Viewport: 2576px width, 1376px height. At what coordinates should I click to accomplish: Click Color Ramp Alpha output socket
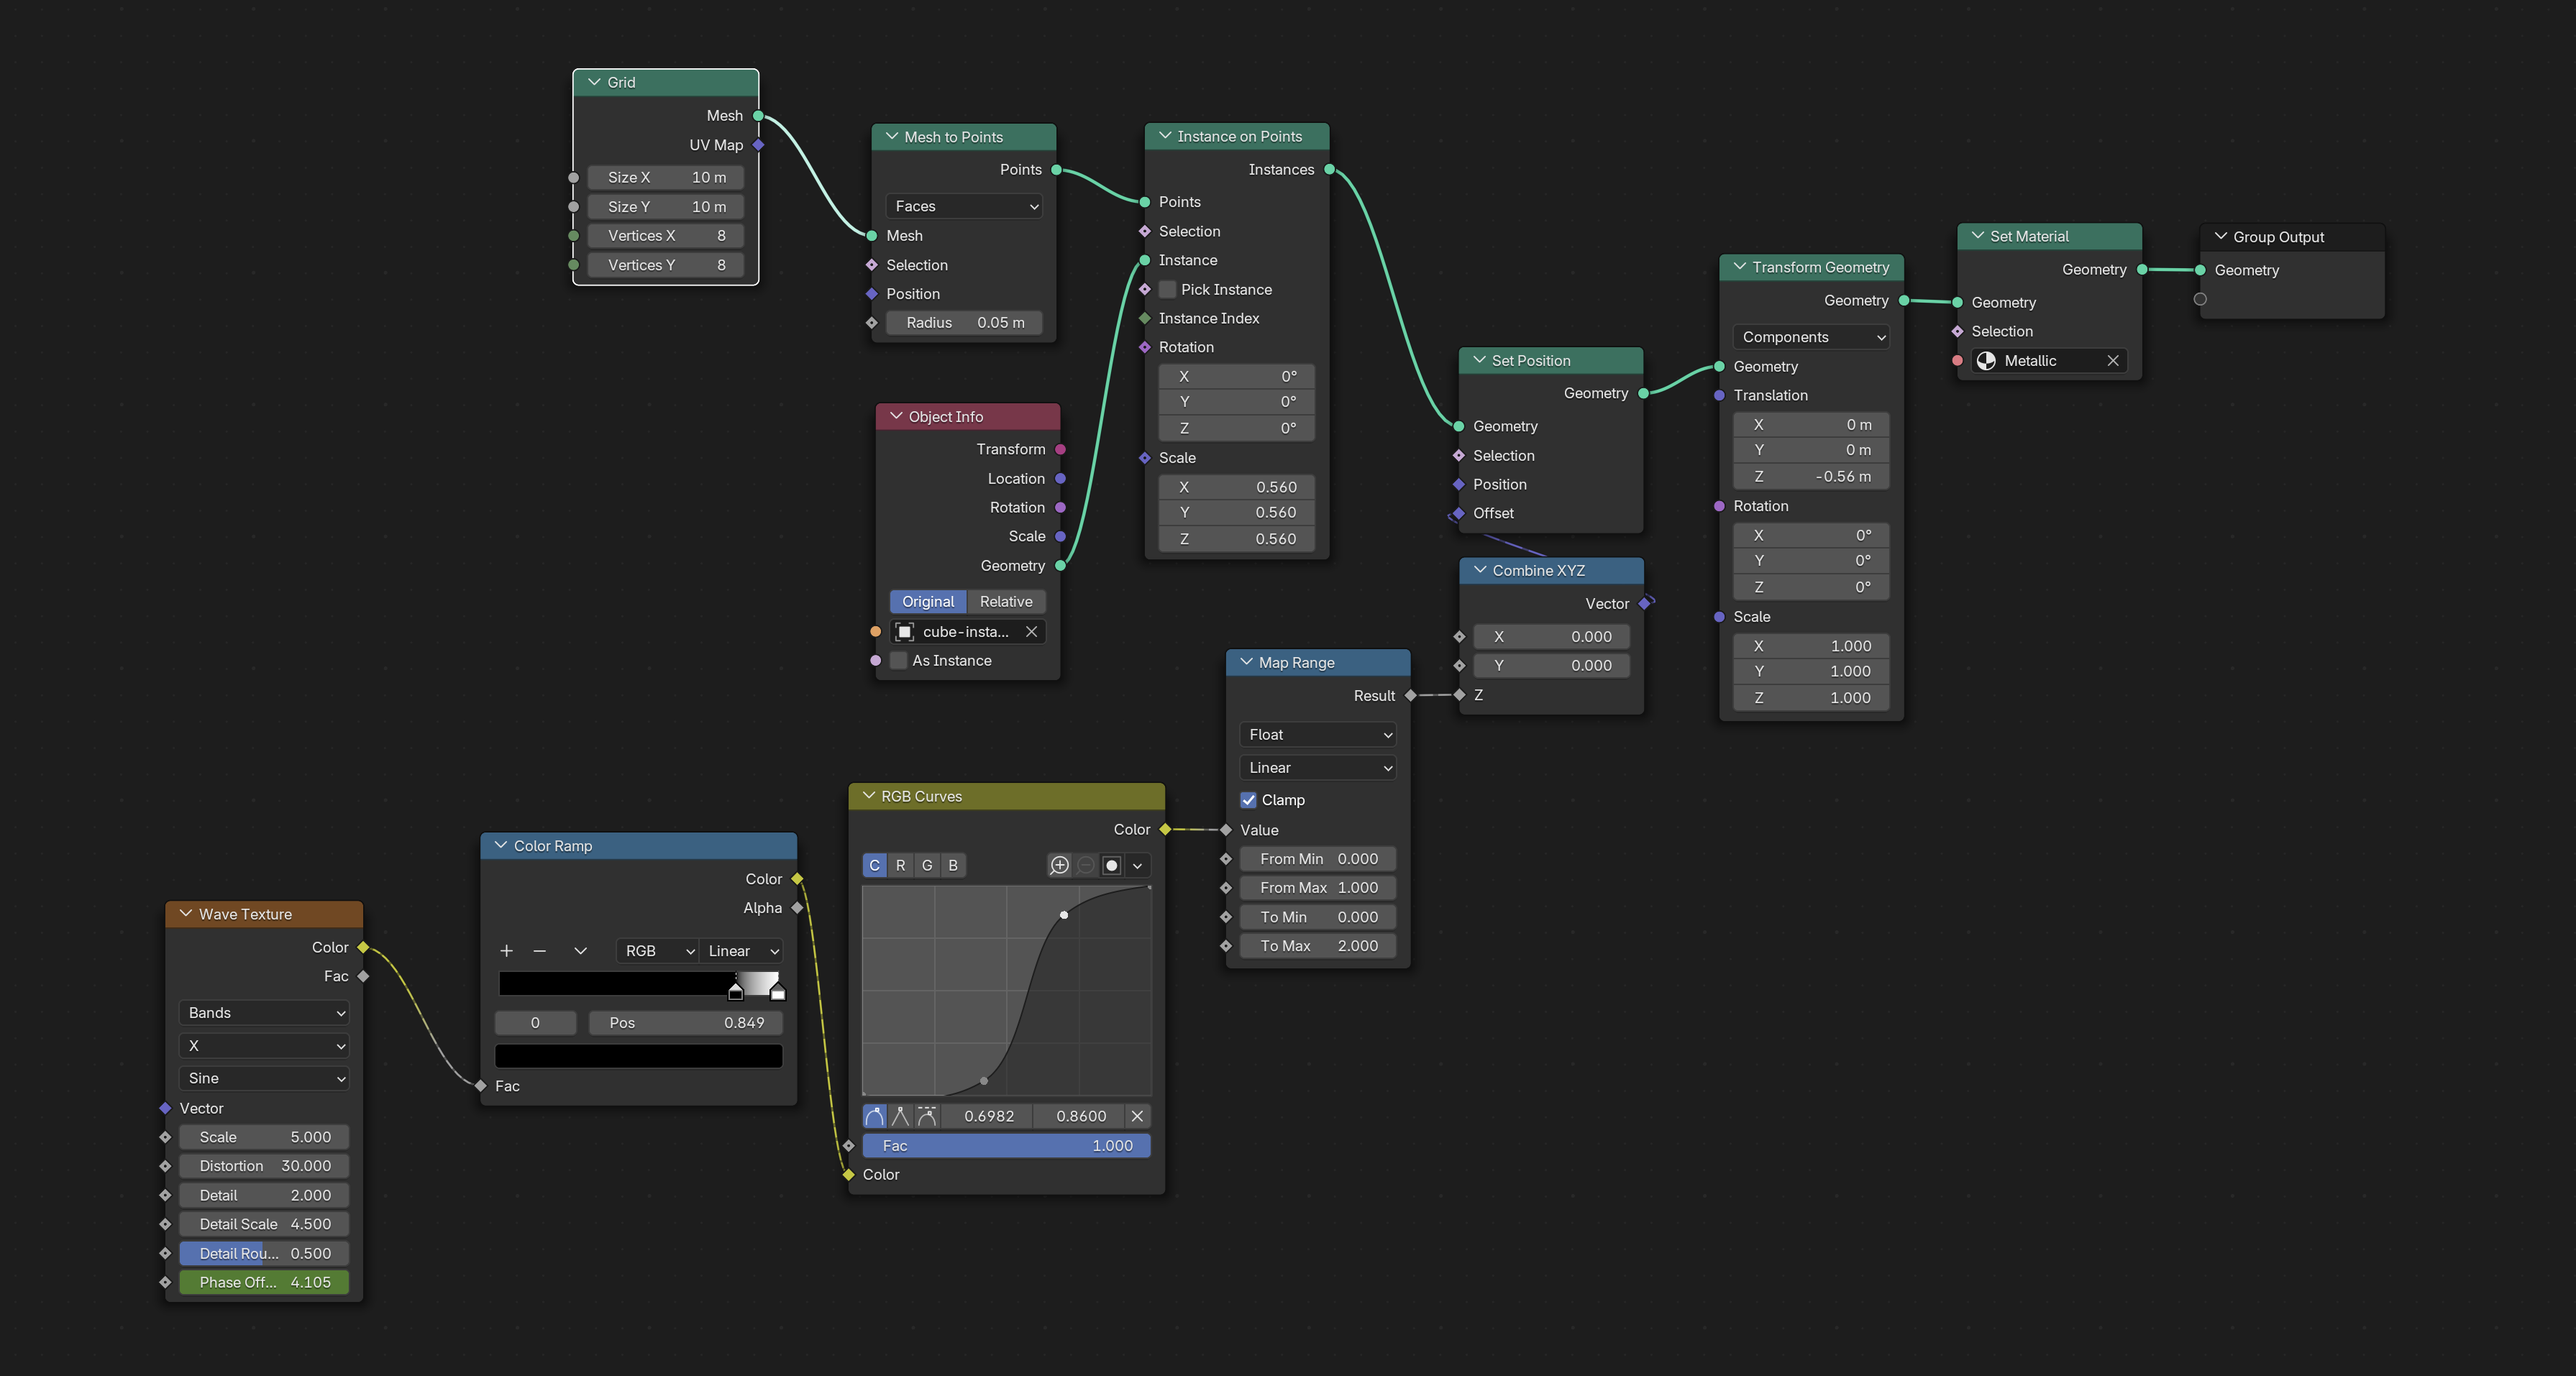pos(797,908)
